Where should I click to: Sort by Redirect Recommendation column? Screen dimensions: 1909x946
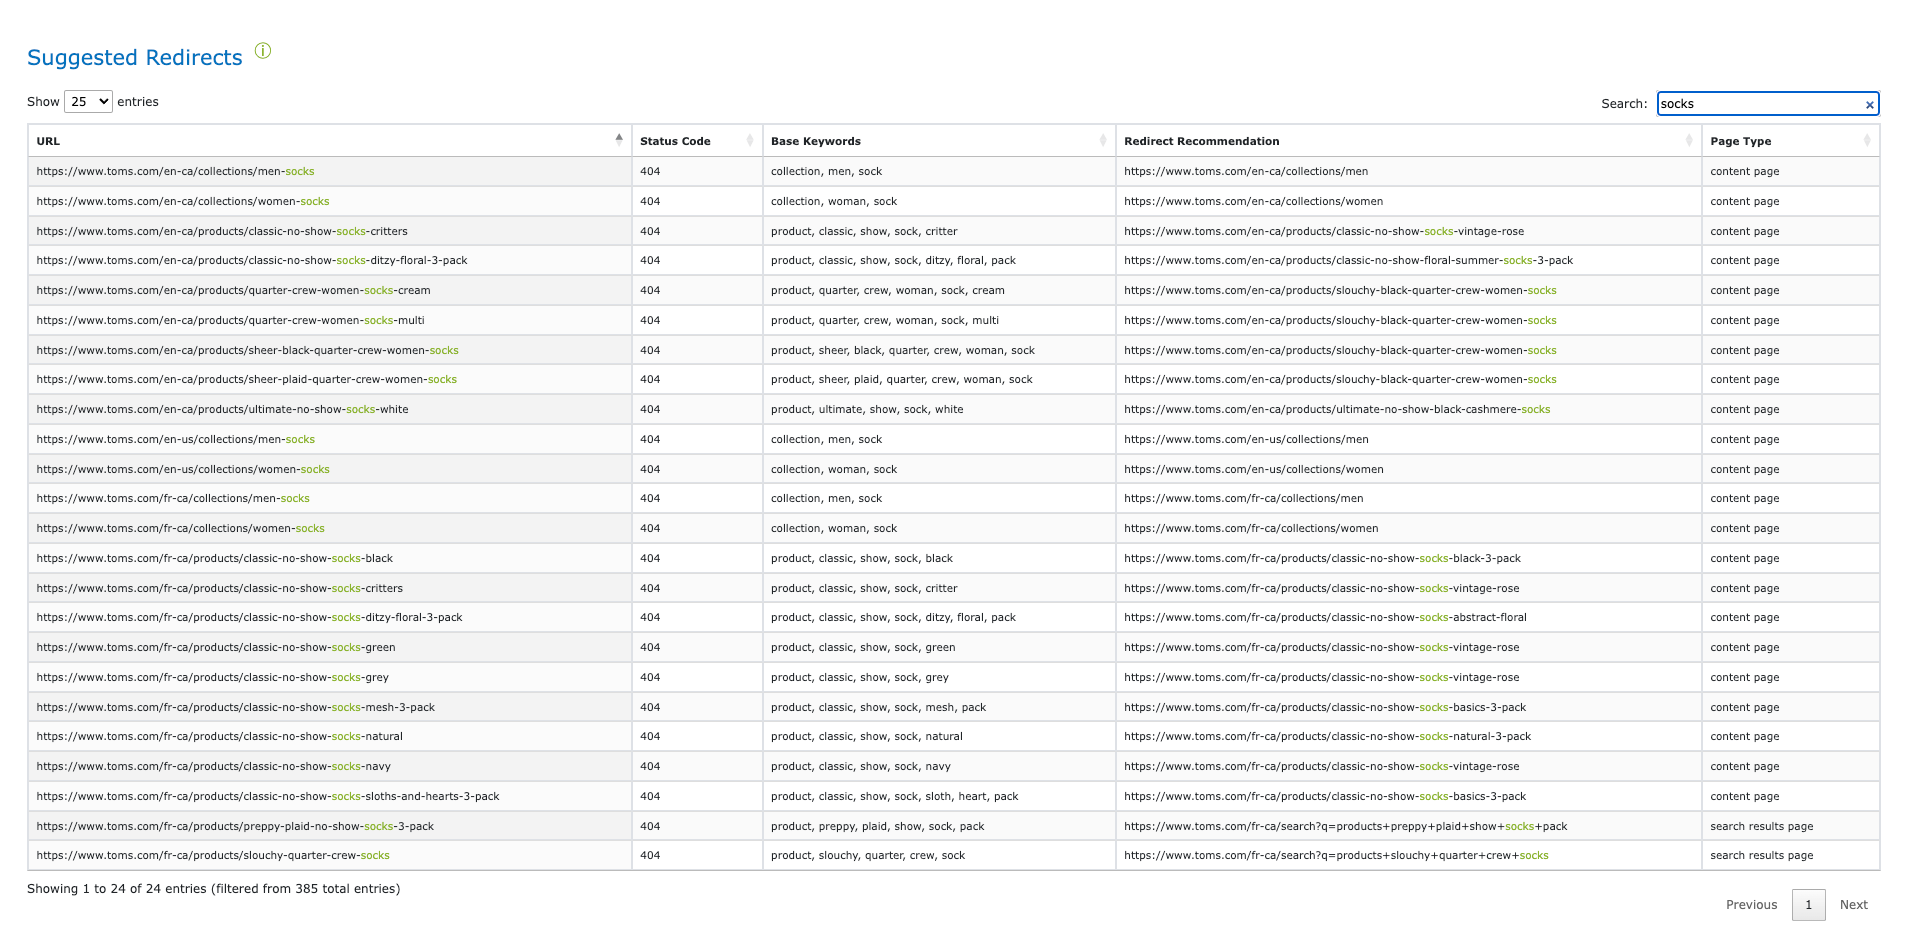click(1408, 141)
